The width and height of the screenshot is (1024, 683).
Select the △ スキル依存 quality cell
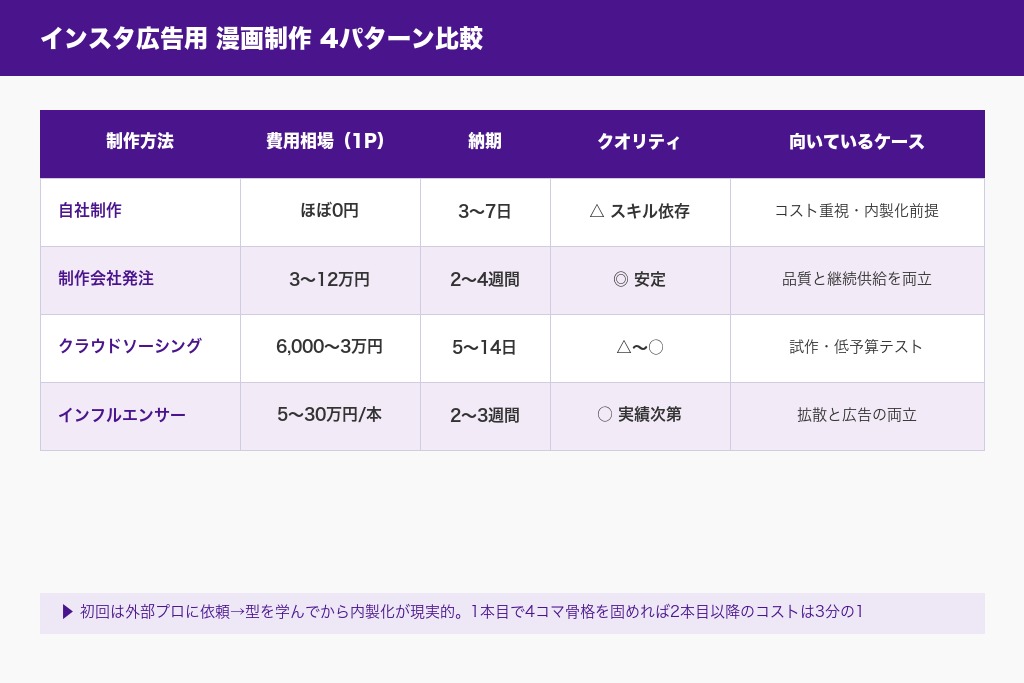click(640, 212)
